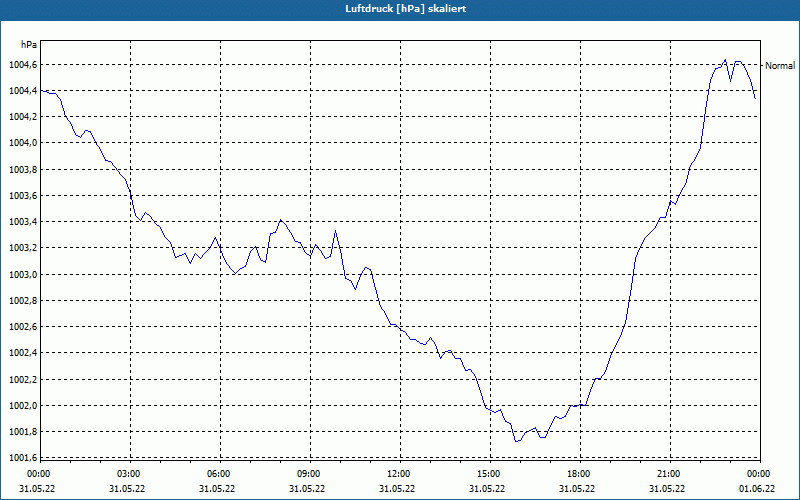The width and height of the screenshot is (800, 500).
Task: Click the "15:00" time label
Action: tap(490, 474)
